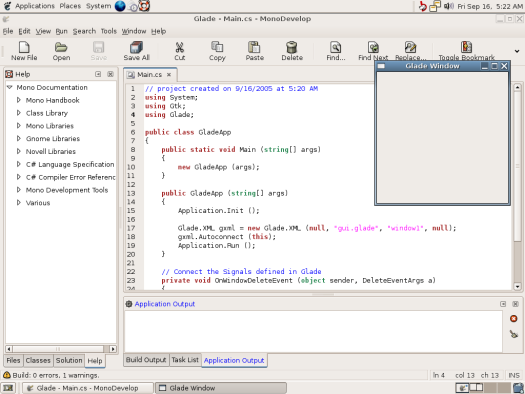Open the Search menu
The image size is (525, 394).
coord(84,31)
